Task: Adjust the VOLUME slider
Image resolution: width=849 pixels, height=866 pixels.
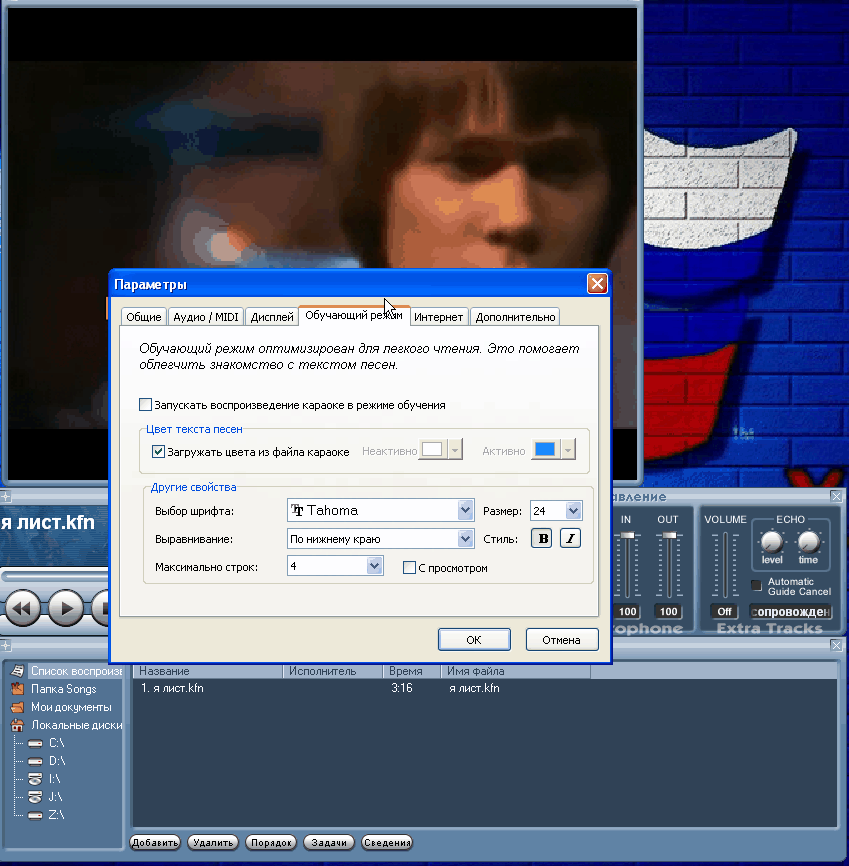Action: [724, 564]
